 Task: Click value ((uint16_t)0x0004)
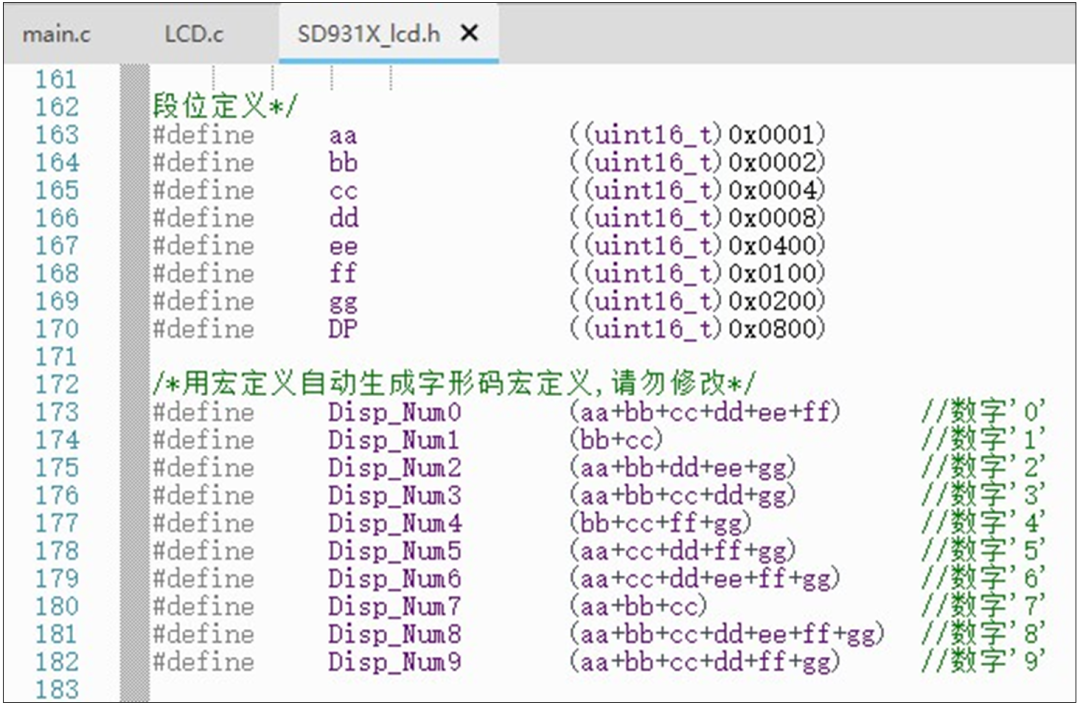click(x=697, y=190)
